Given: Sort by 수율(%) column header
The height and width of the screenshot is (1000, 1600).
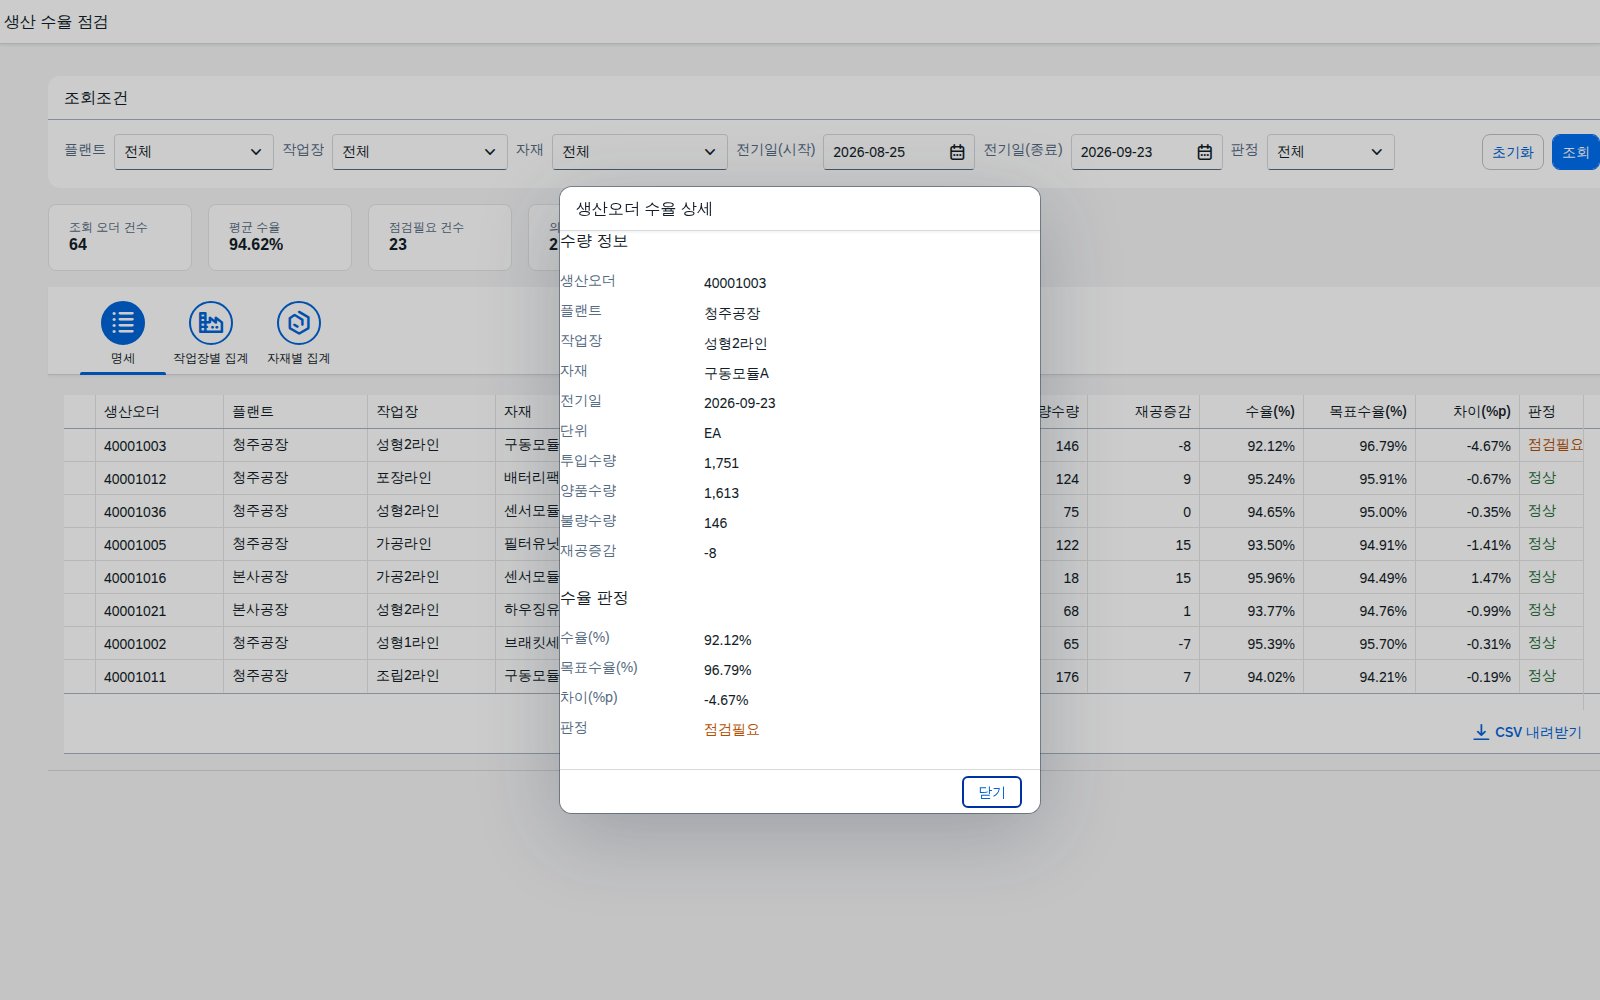Looking at the screenshot, I should pyautogui.click(x=1251, y=411).
